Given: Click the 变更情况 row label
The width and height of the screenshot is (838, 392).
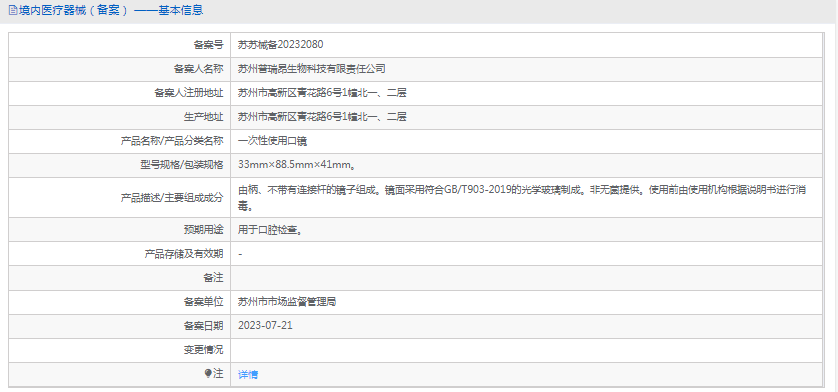Looking at the screenshot, I should click(x=203, y=350).
